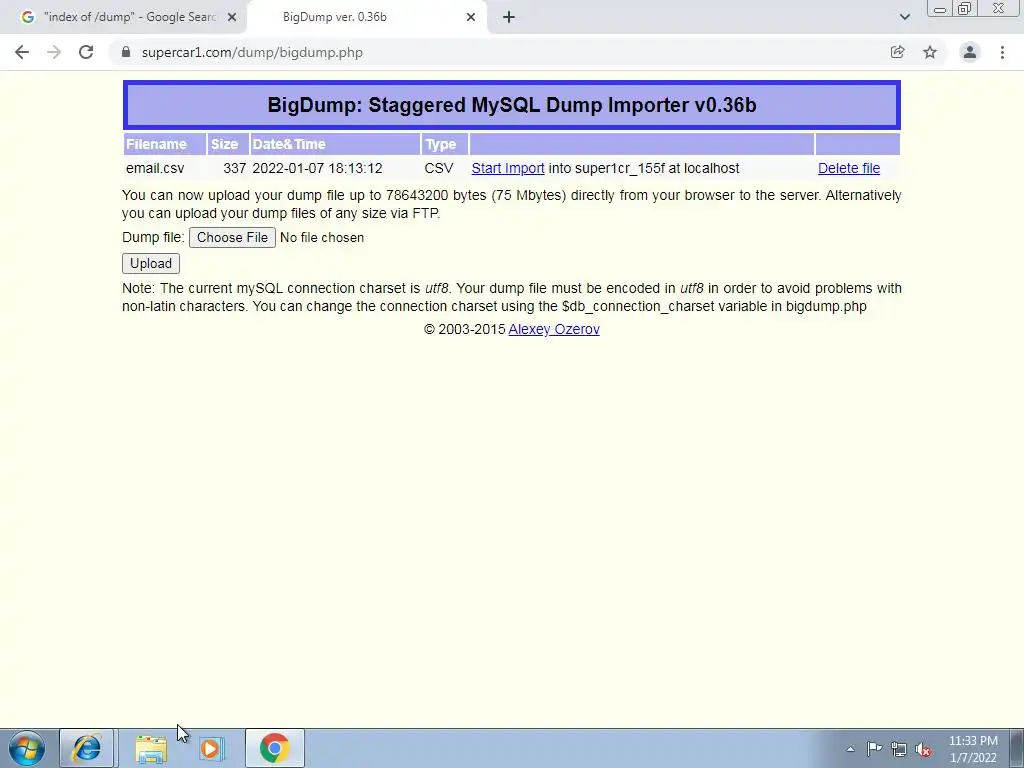The width and height of the screenshot is (1024, 768).
Task: Click the Filename column header
Action: [x=165, y=144]
